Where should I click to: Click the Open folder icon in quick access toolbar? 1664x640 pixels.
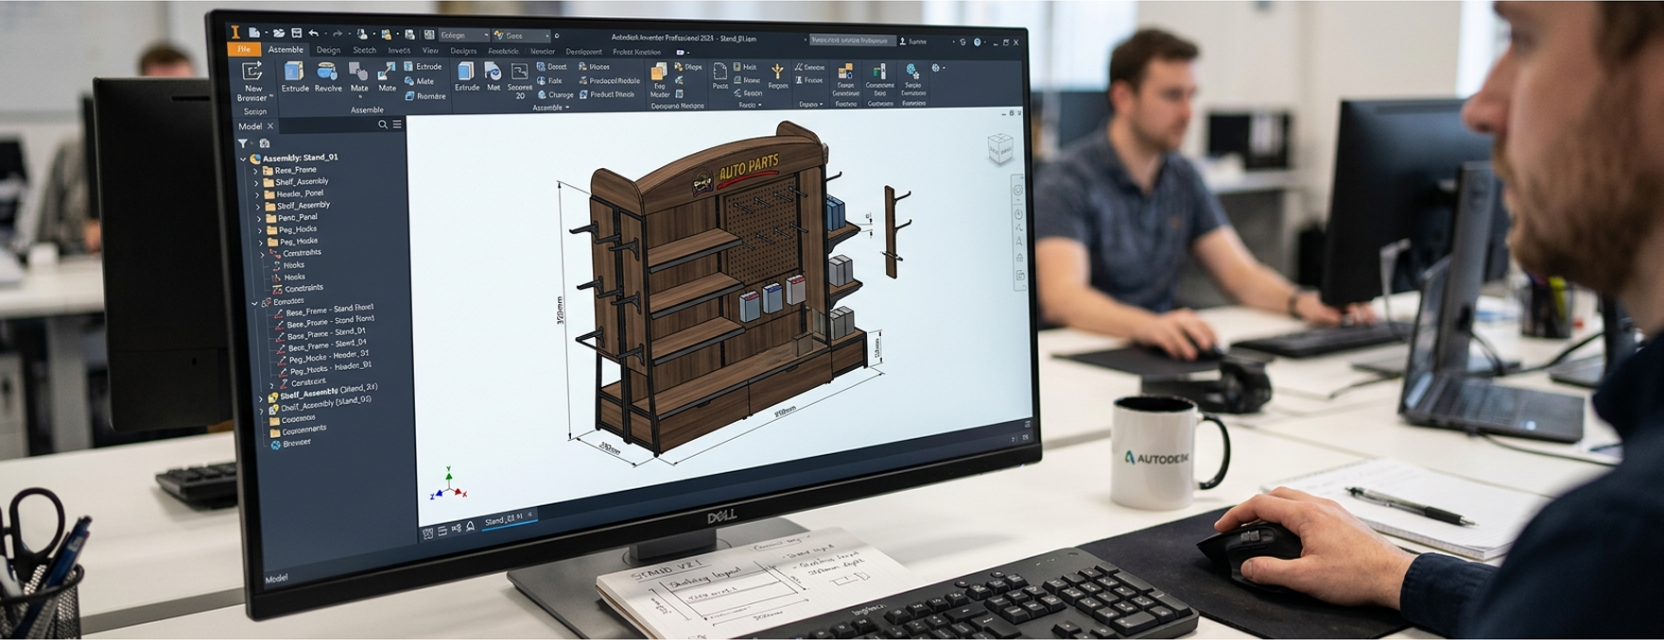[x=278, y=33]
